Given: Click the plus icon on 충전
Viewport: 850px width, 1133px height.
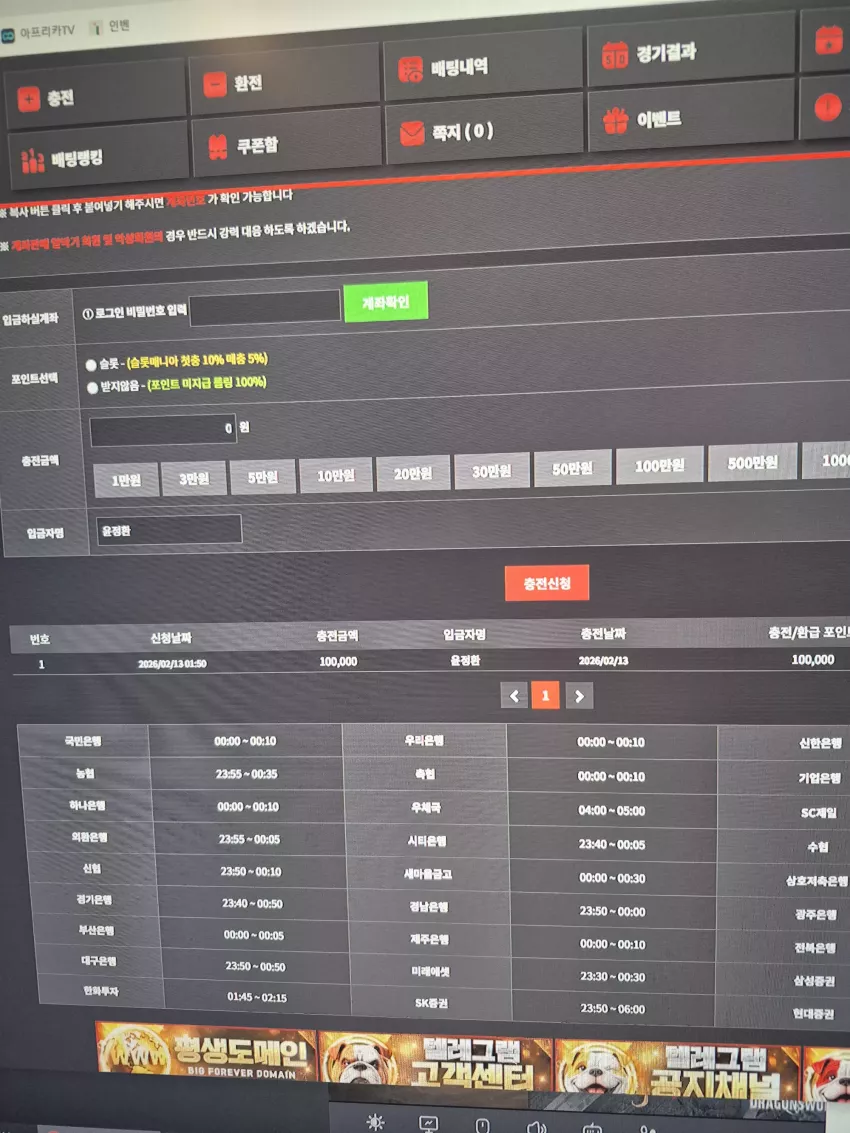Looking at the screenshot, I should point(29,99).
